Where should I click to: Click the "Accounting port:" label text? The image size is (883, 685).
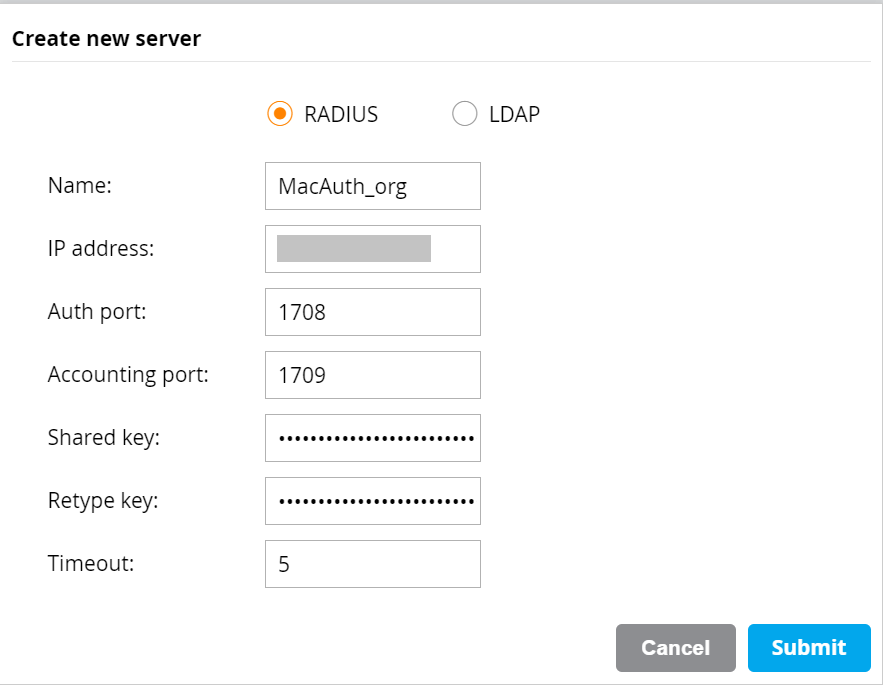128,375
